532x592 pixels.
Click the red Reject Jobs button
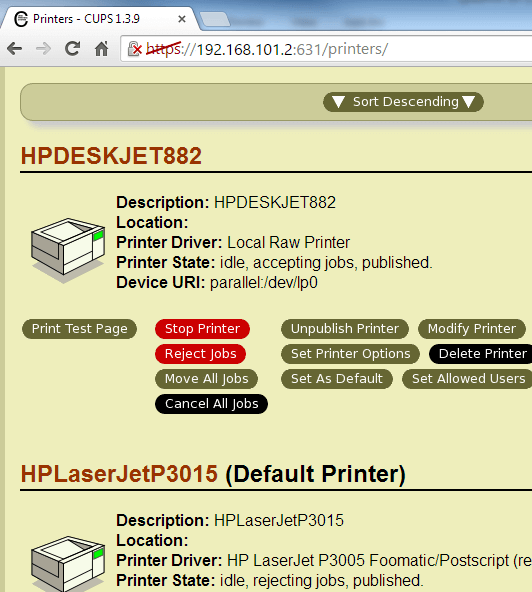coord(200,354)
